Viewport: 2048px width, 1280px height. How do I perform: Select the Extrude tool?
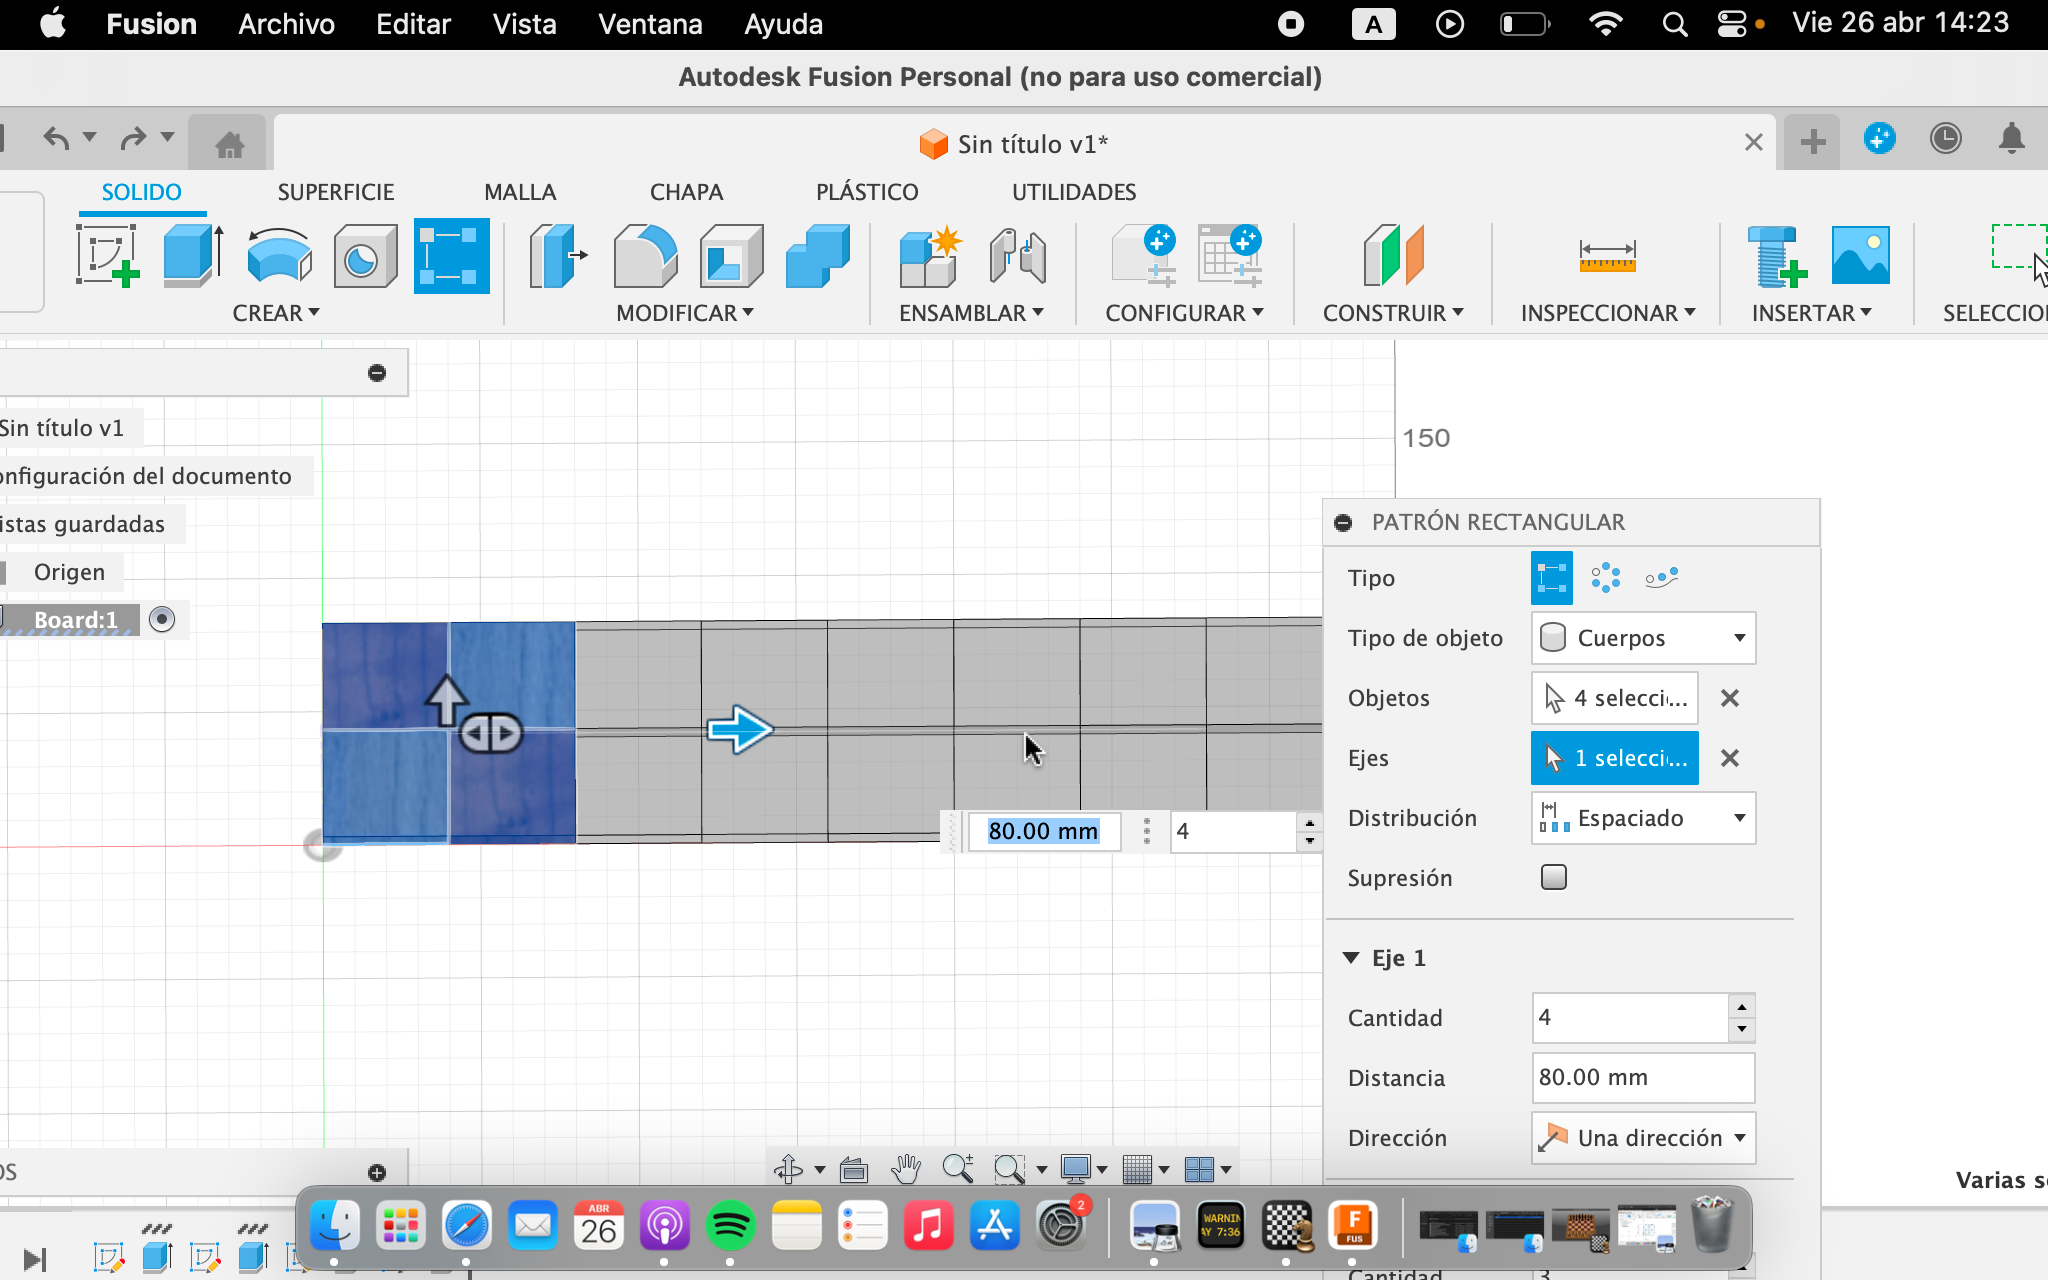tap(193, 255)
